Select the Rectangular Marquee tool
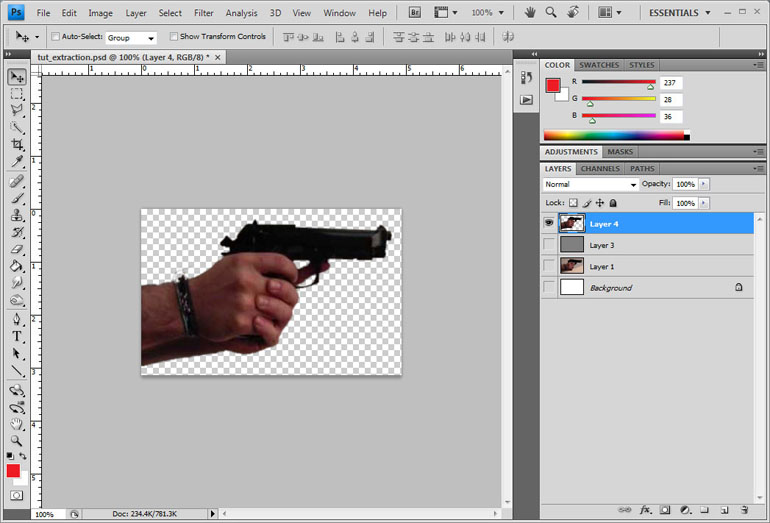The image size is (770, 523). tap(17, 94)
